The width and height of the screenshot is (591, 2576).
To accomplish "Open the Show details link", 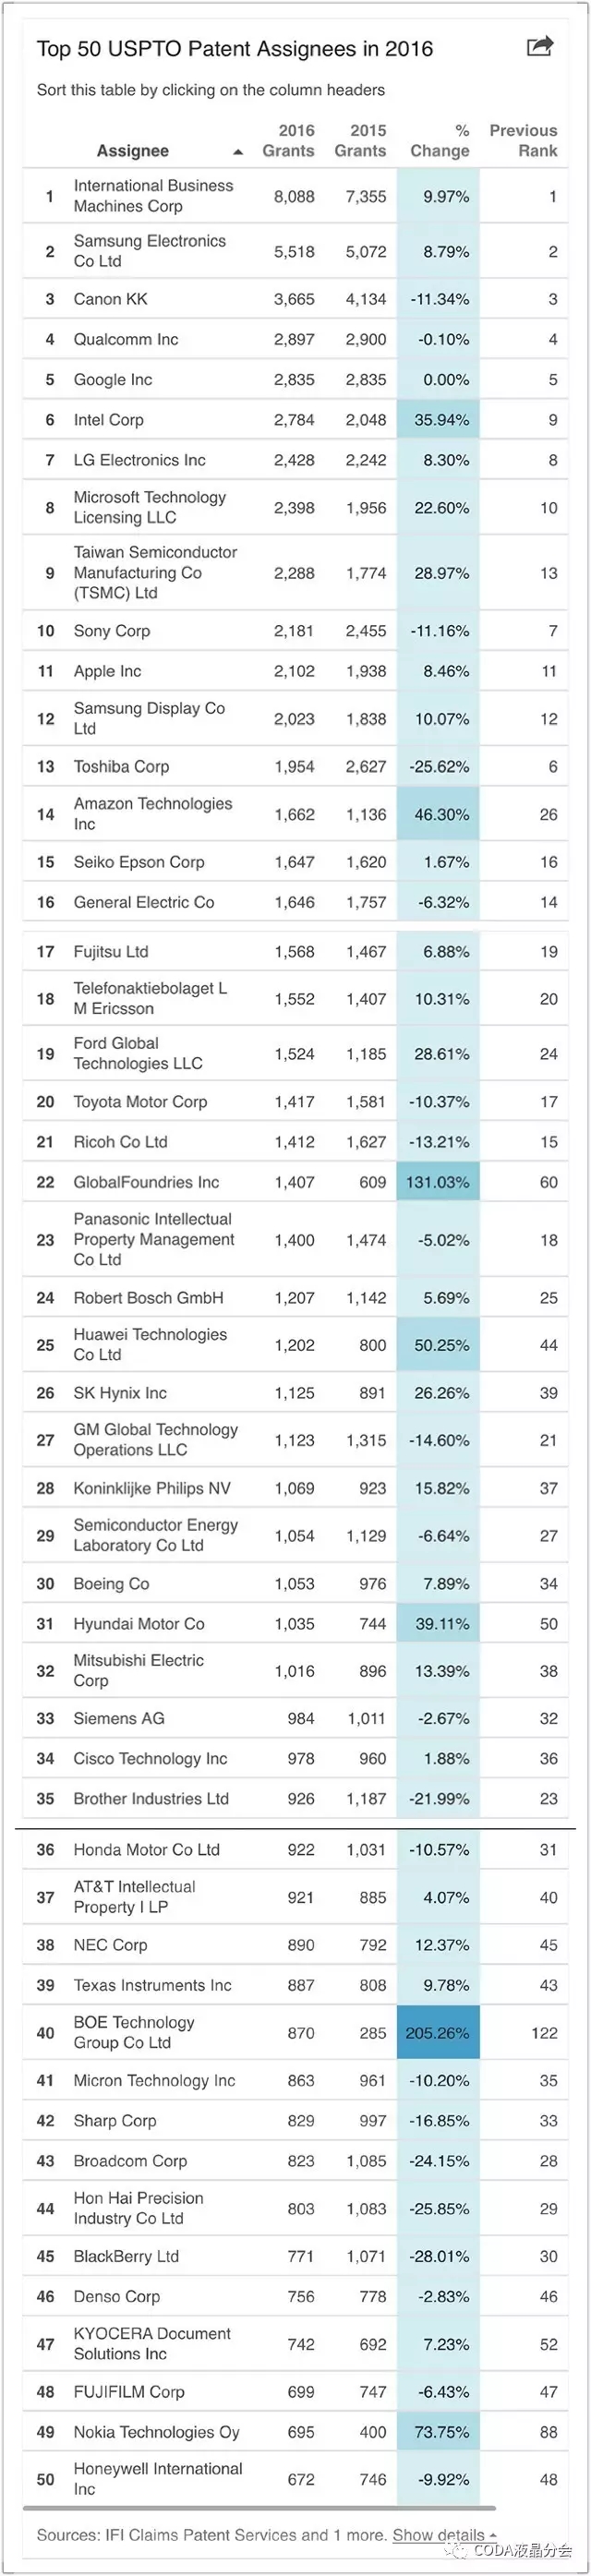I will 438,2535.
